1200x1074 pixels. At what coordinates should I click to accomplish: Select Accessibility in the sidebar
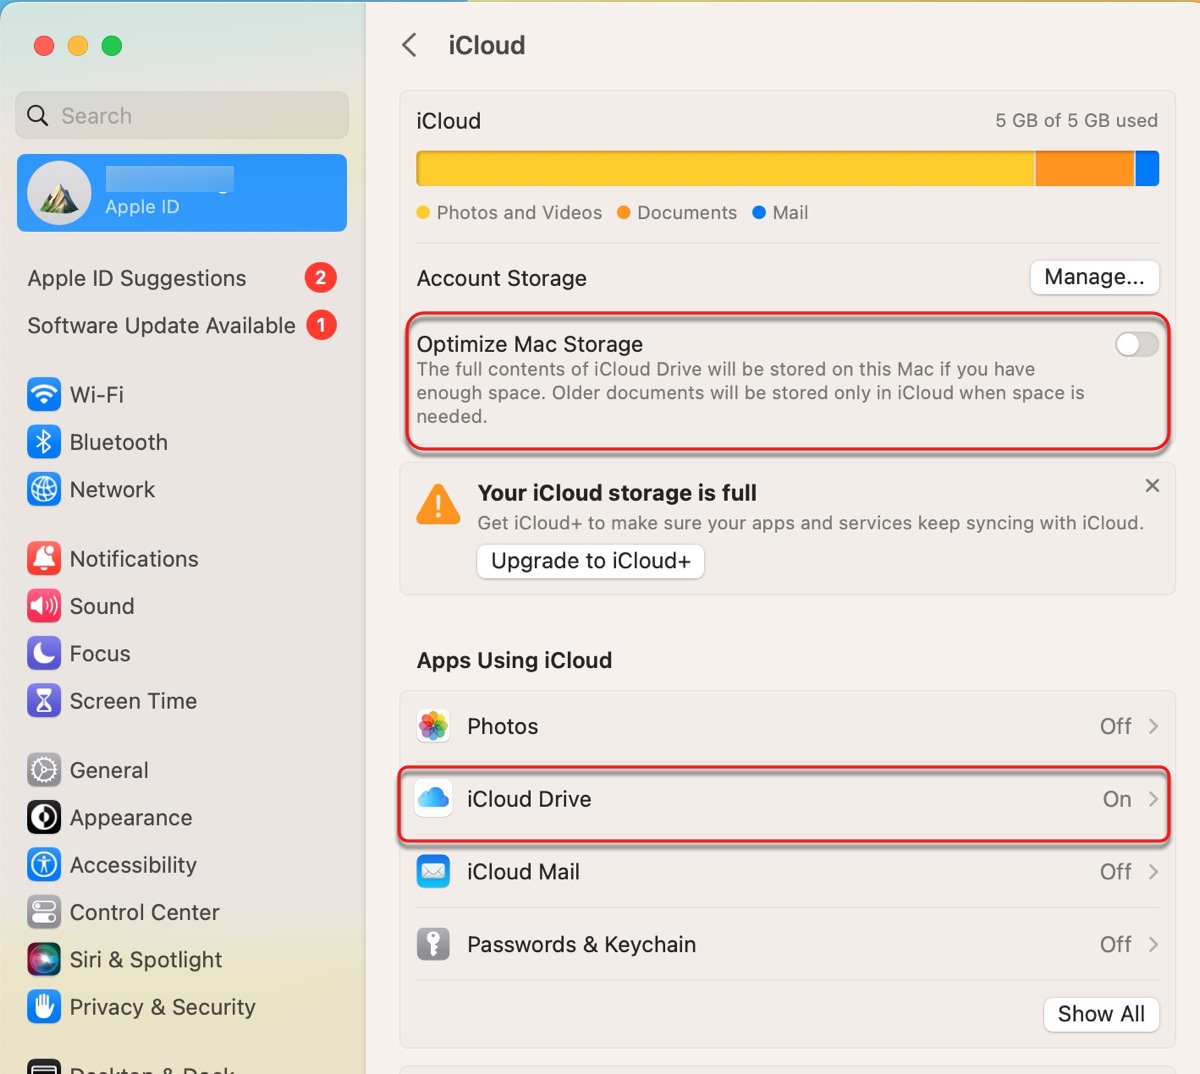182,865
